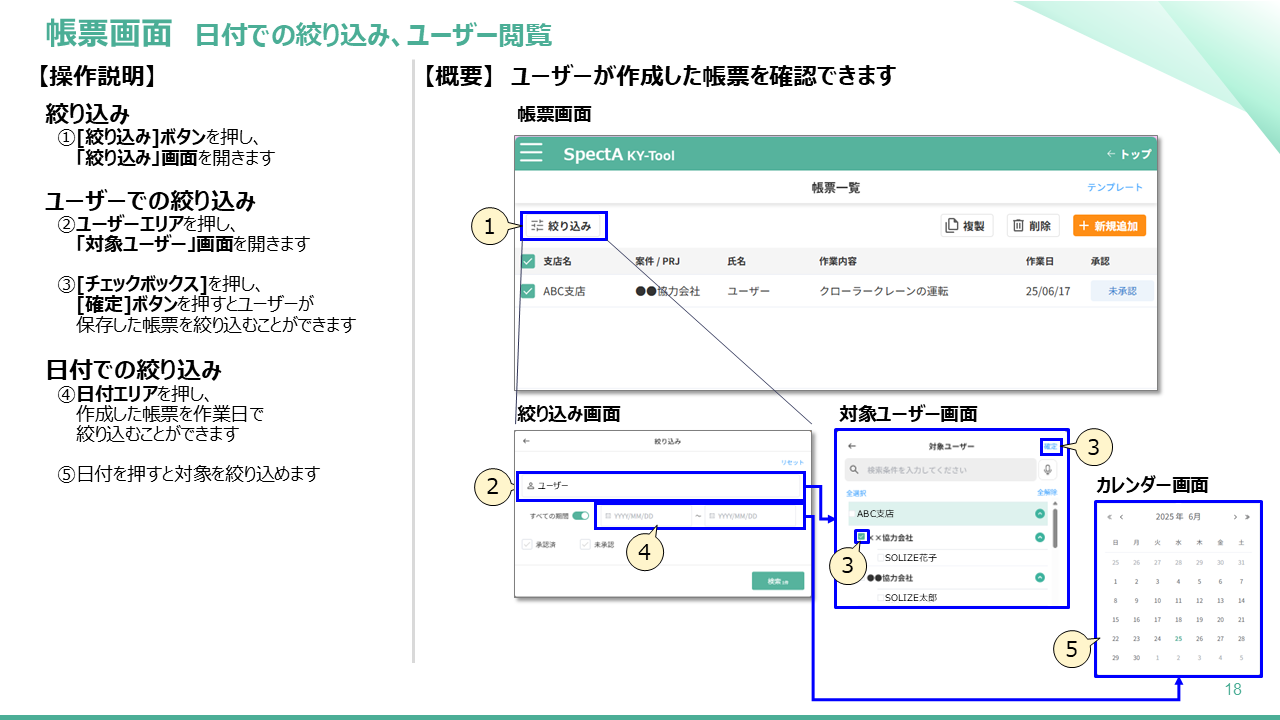Image resolution: width=1280 pixels, height=720 pixels.
Task: Click the 未承認 status badge in table row
Action: pyautogui.click(x=1121, y=291)
